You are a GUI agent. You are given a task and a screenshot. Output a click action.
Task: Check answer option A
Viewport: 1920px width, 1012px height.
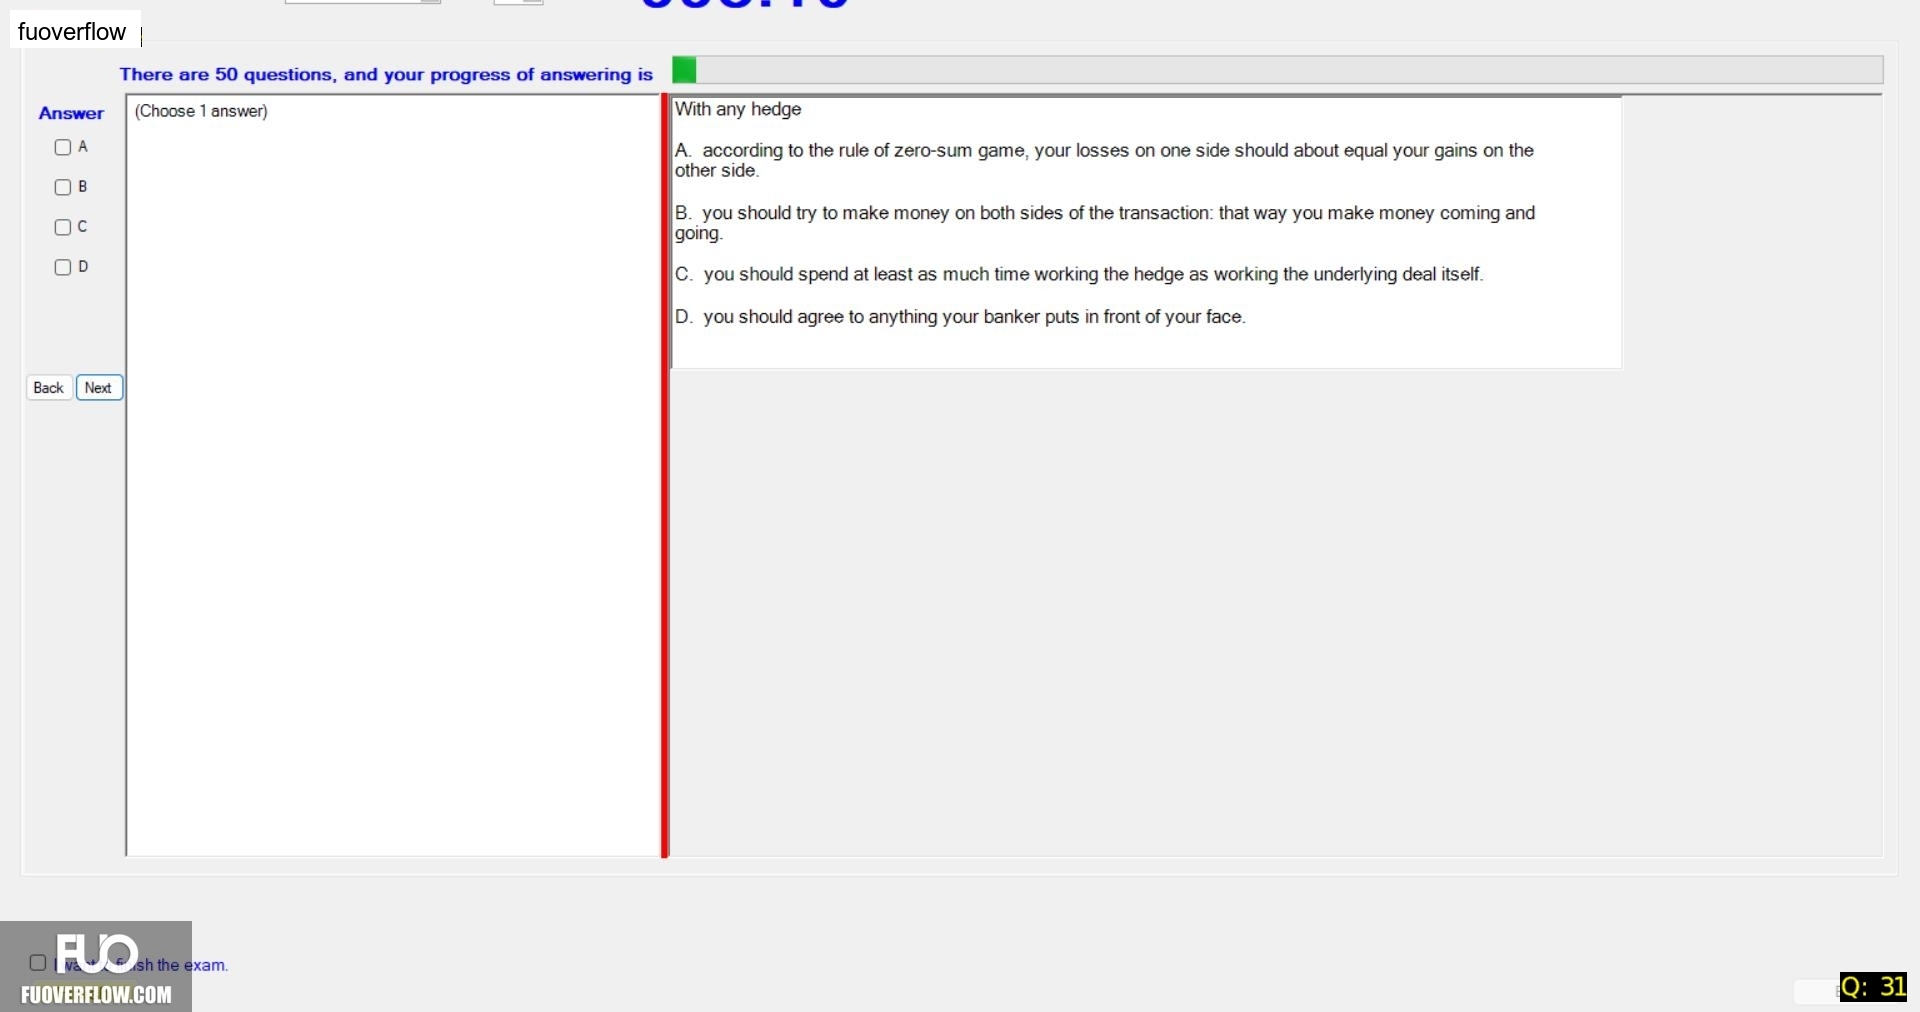point(63,147)
